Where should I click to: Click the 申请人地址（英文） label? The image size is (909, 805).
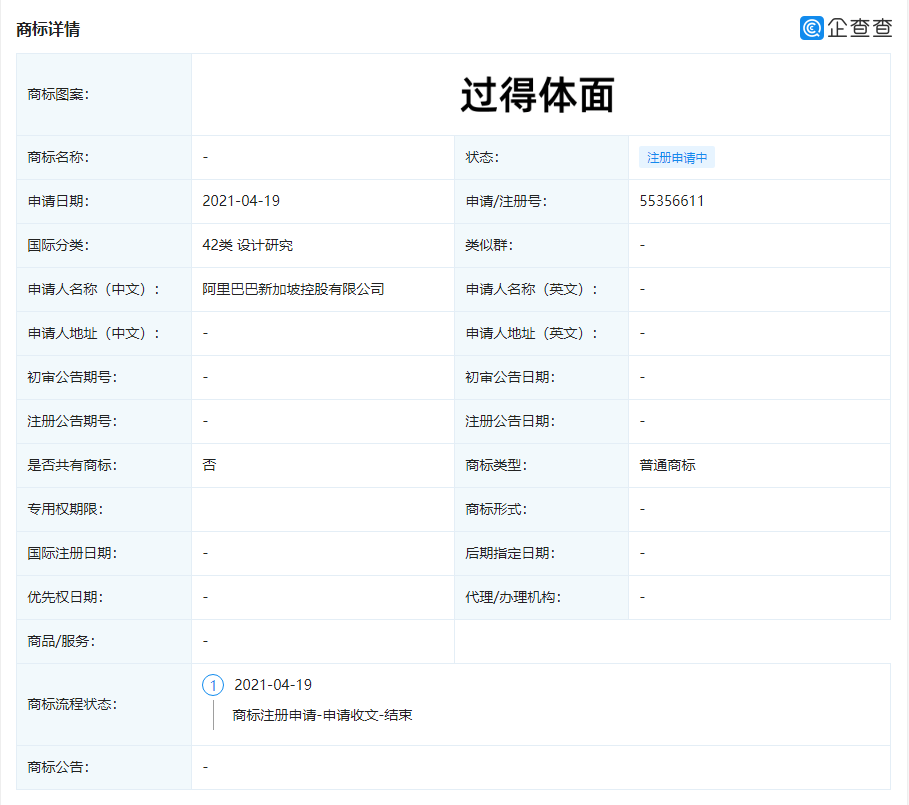pyautogui.click(x=532, y=333)
